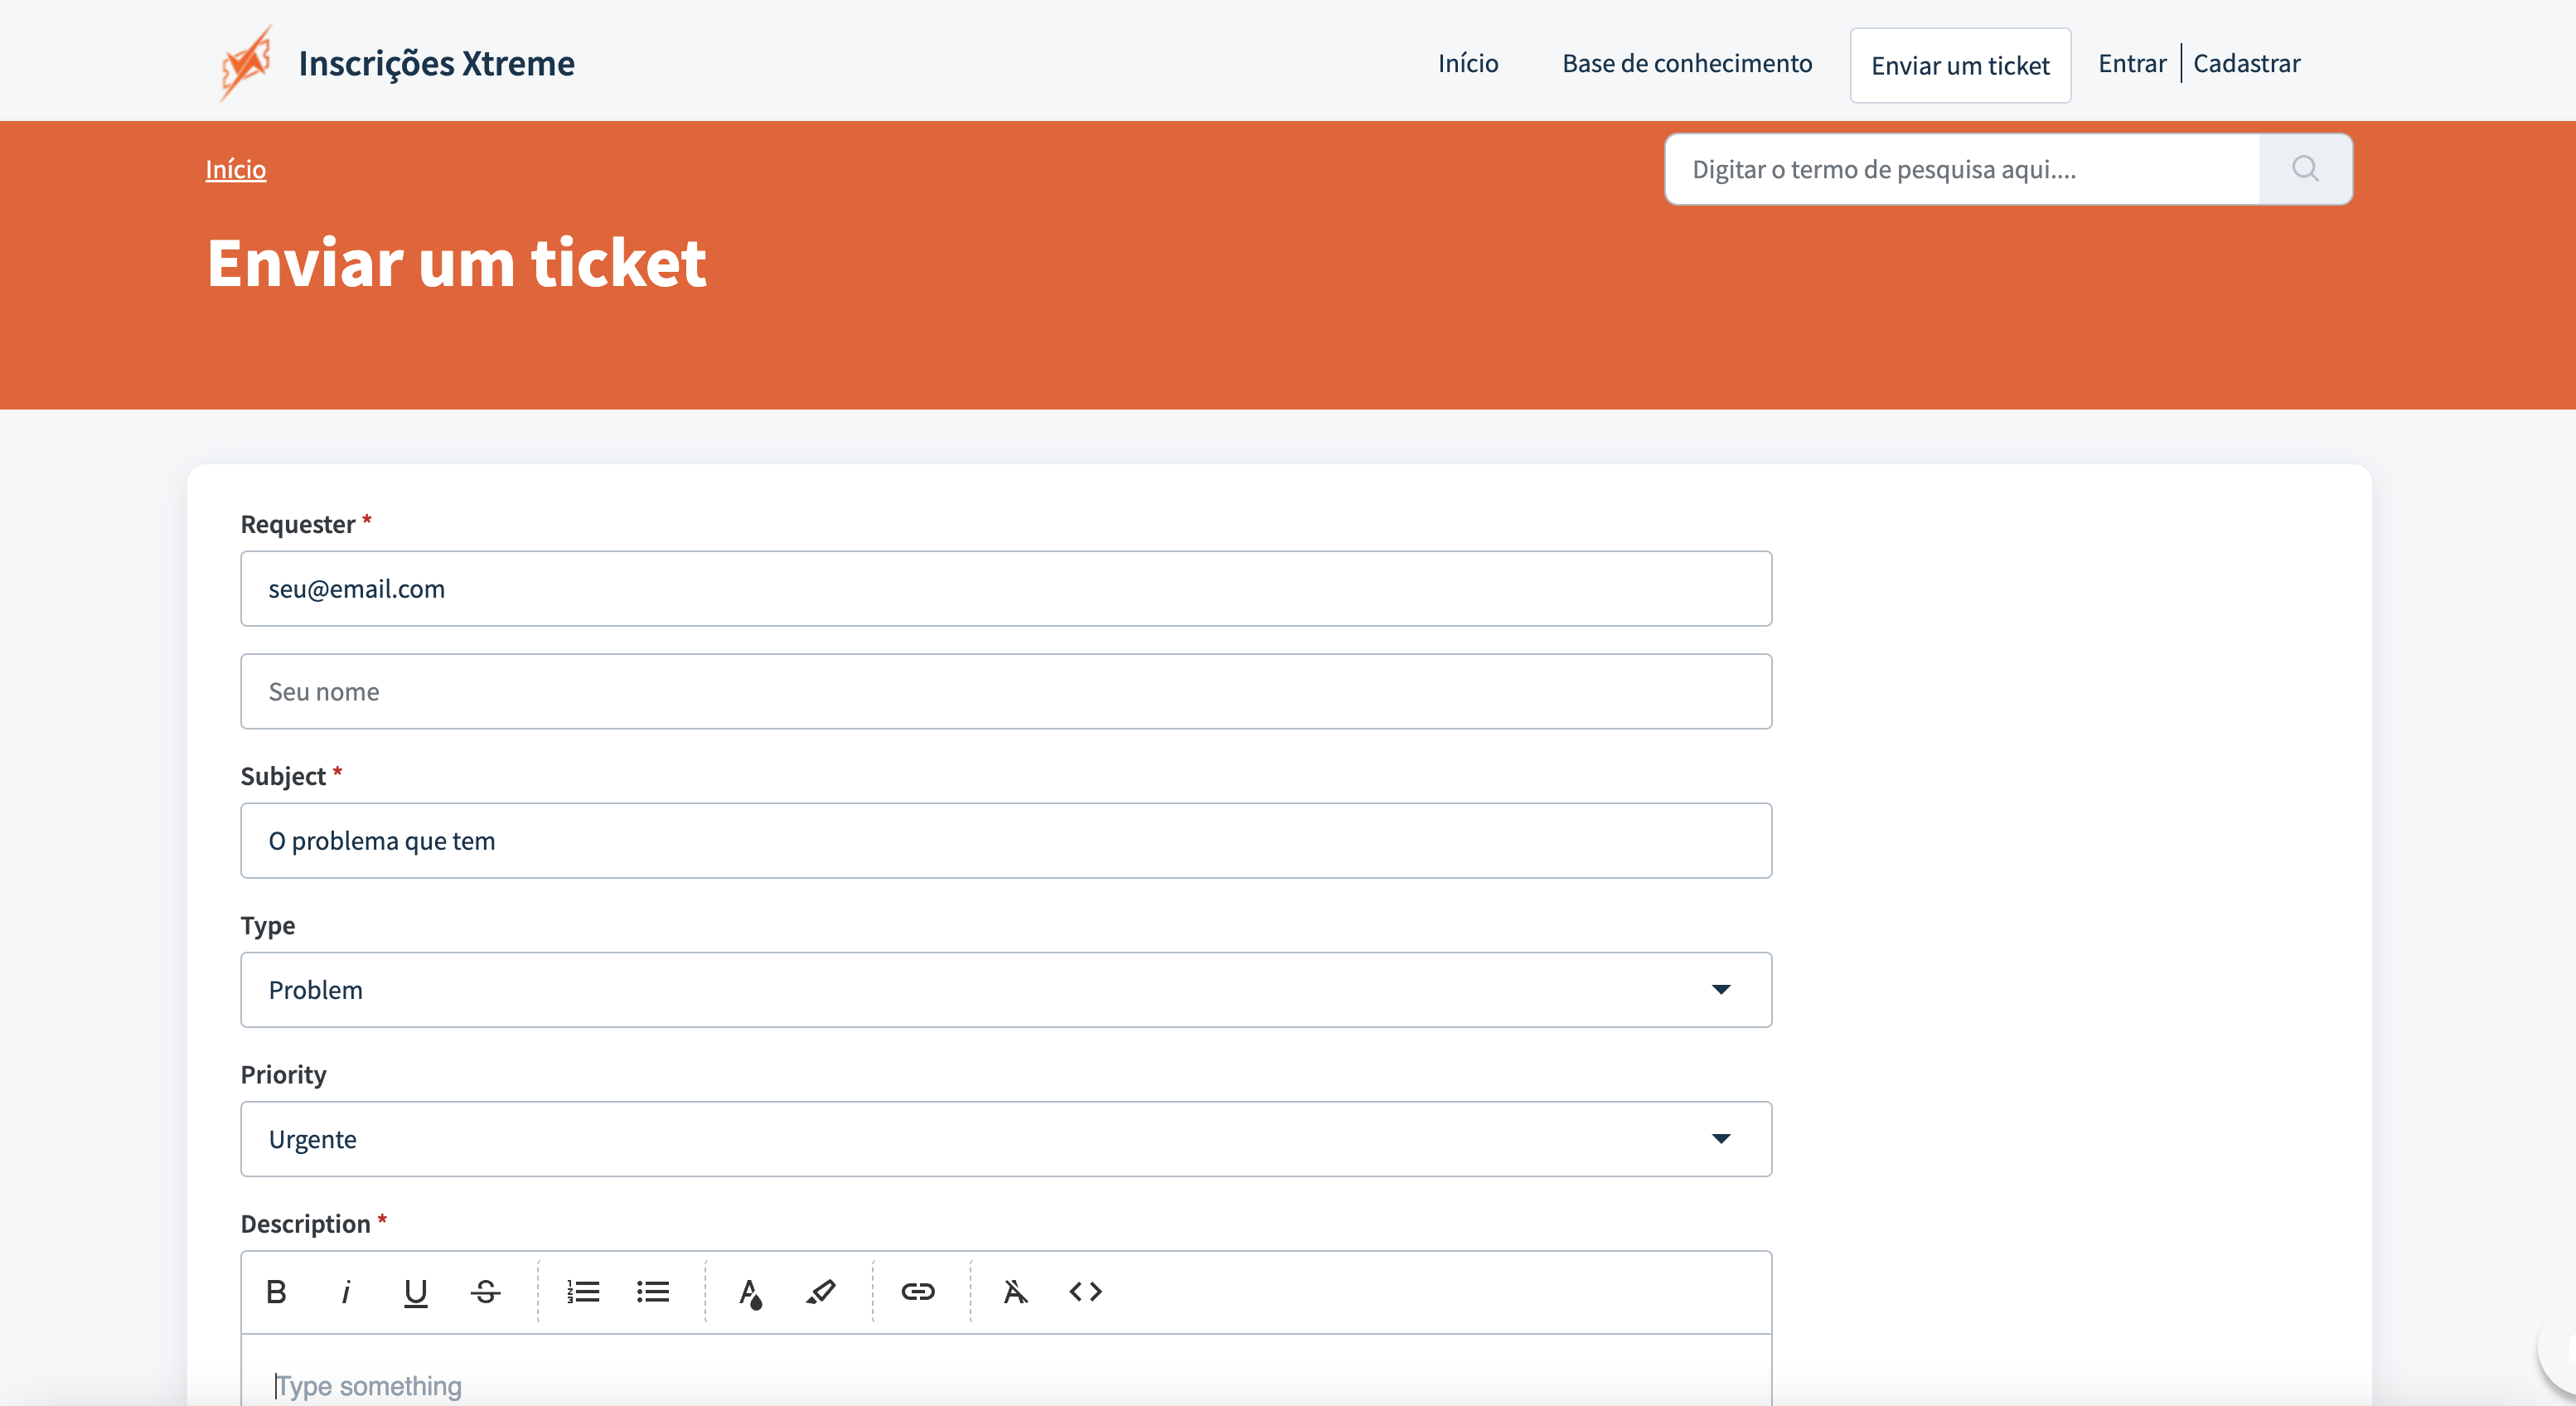Screen dimensions: 2576x1406
Task: Expand the Priority dropdown showing Urgente
Action: pos(1006,1139)
